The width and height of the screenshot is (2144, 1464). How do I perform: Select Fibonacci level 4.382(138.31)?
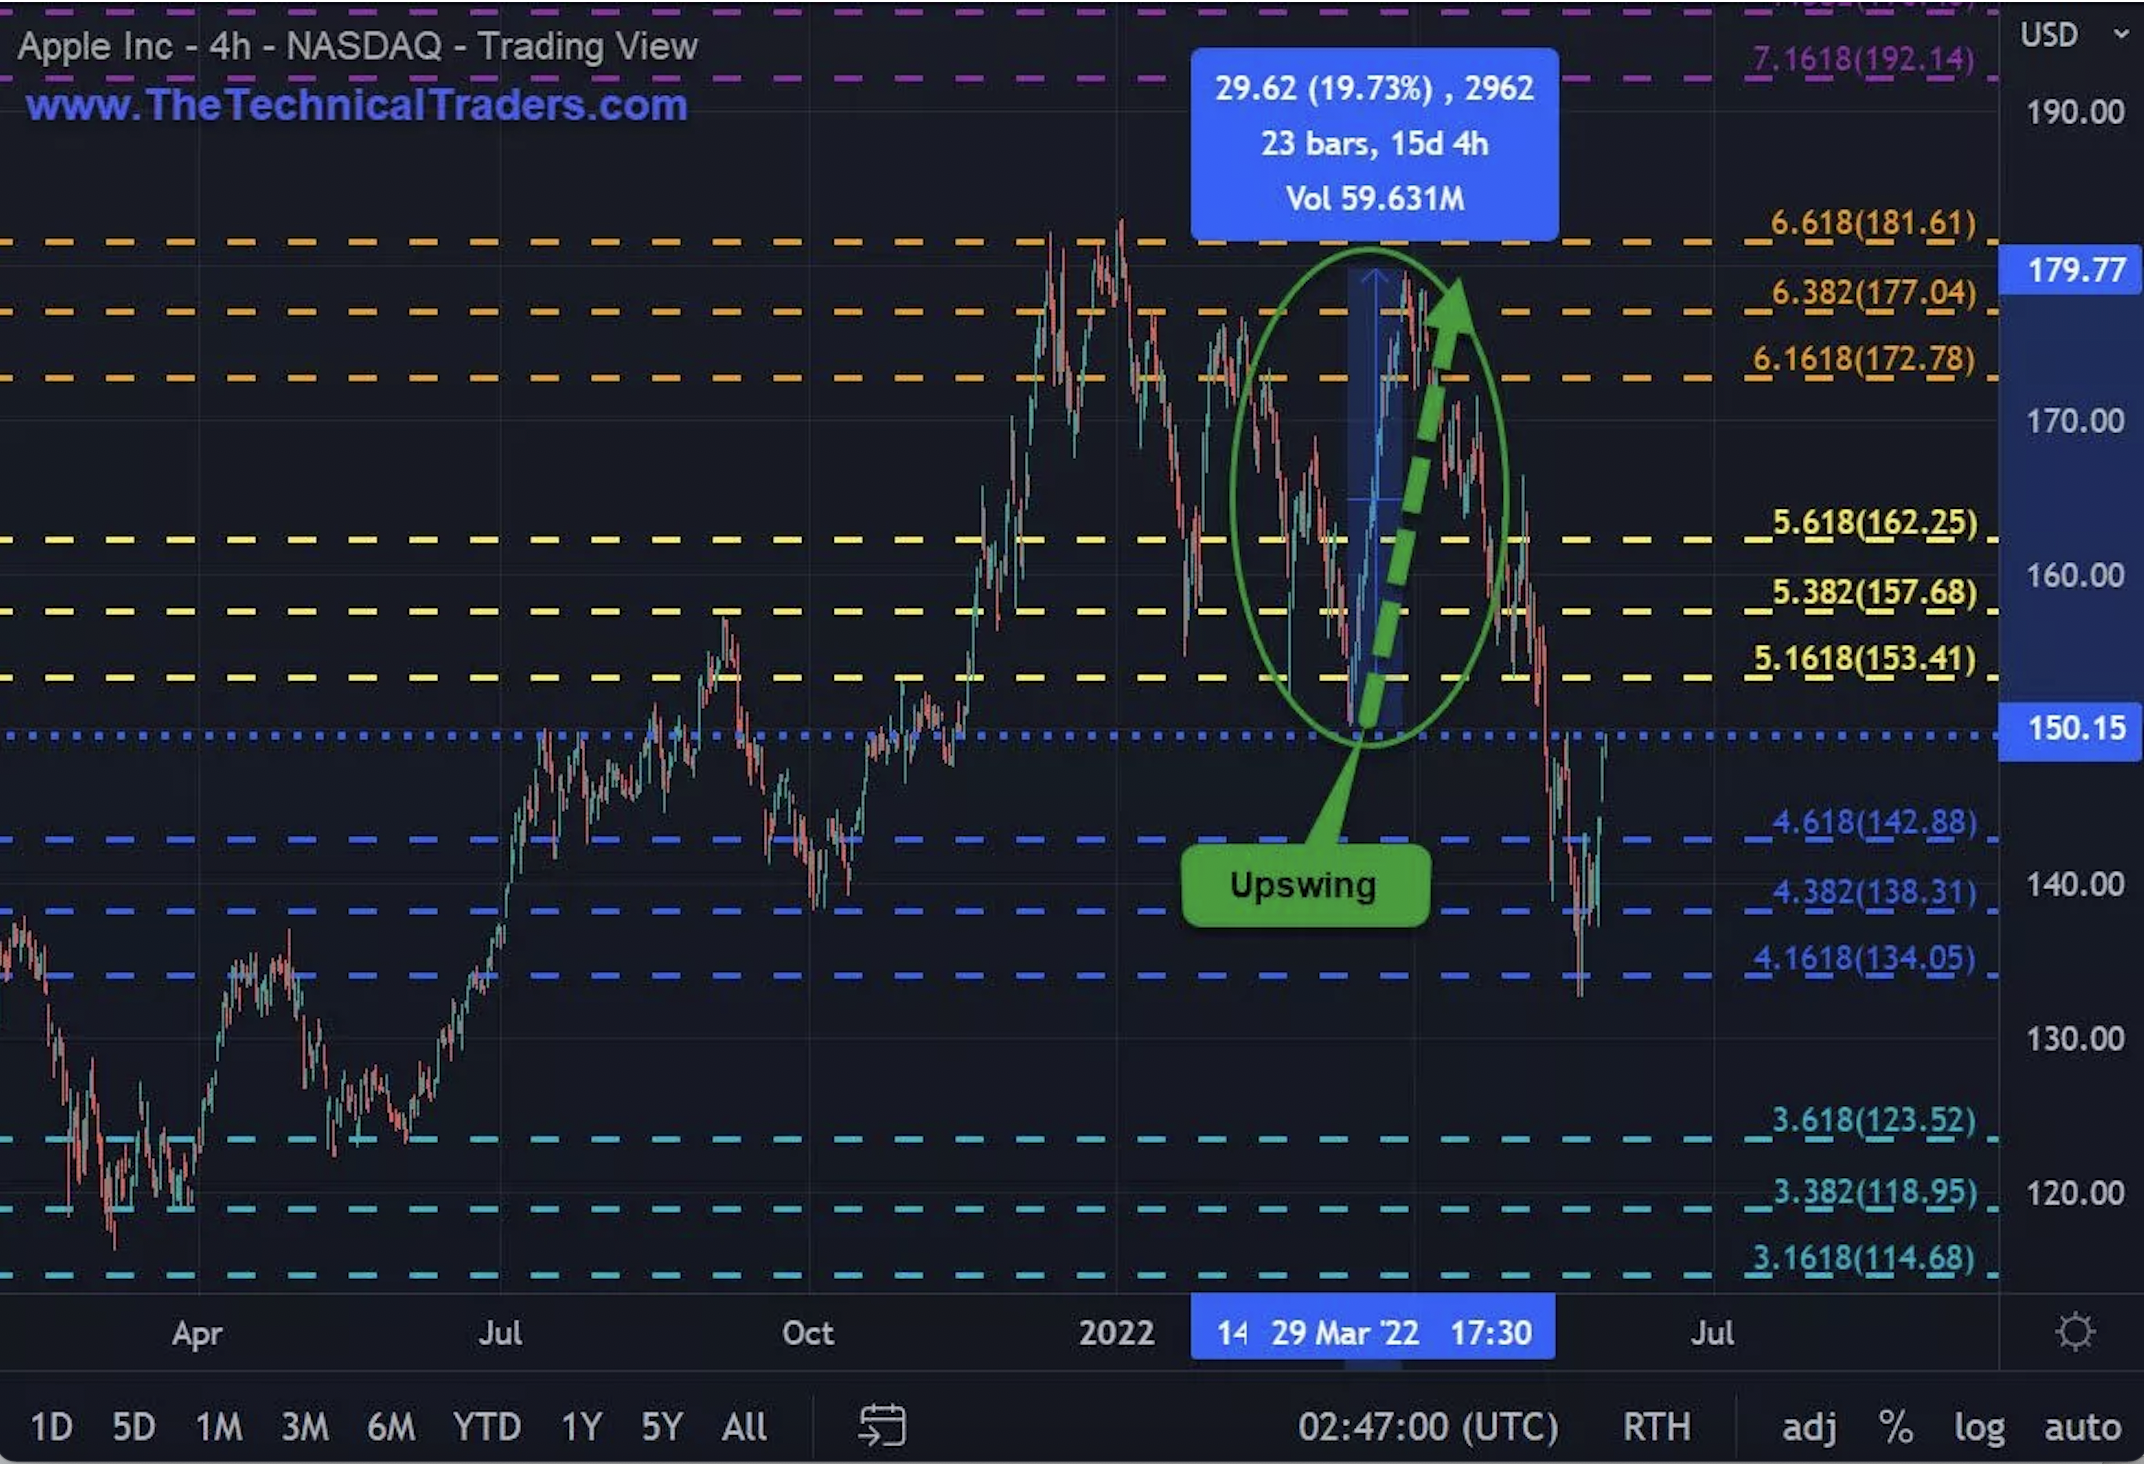(x=1874, y=892)
